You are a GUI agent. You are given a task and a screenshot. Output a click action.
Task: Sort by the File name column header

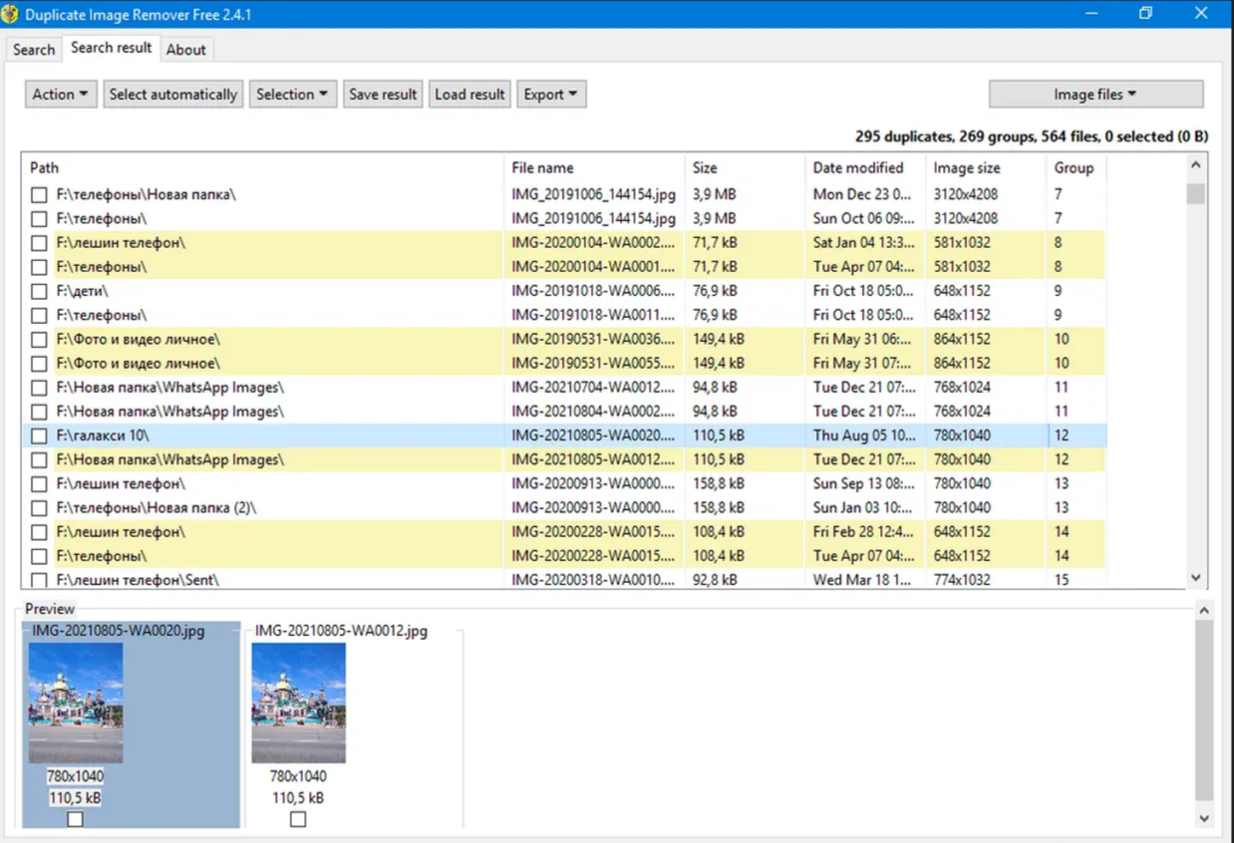tap(594, 168)
